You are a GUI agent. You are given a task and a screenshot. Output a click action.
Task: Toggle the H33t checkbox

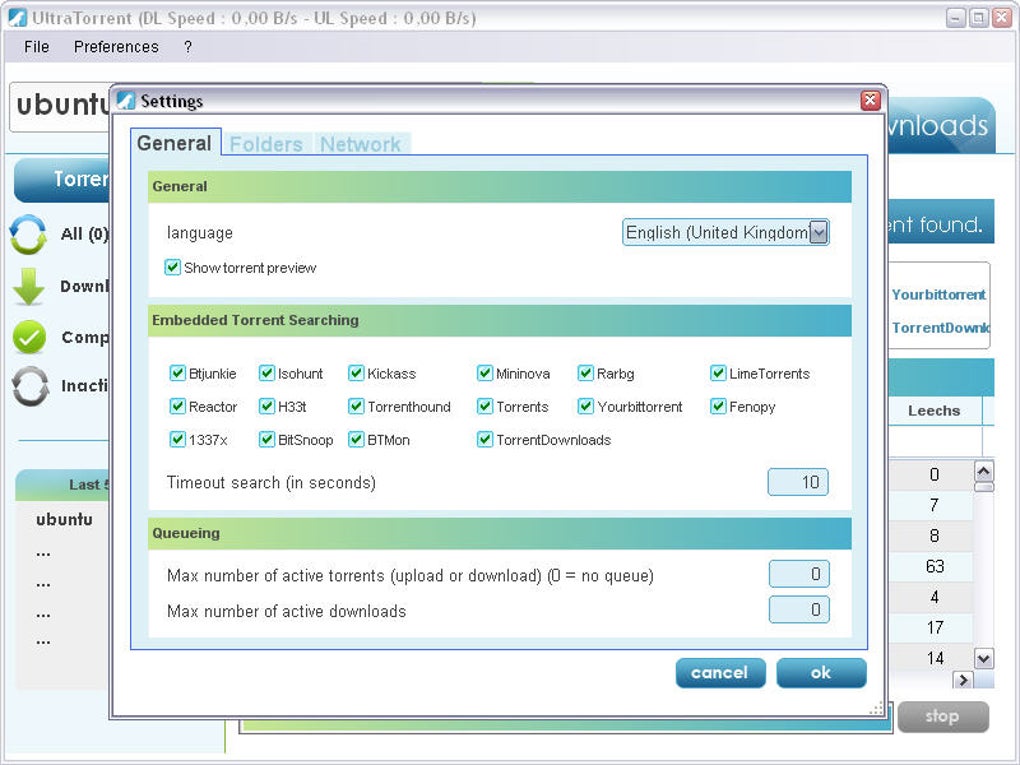tap(267, 407)
